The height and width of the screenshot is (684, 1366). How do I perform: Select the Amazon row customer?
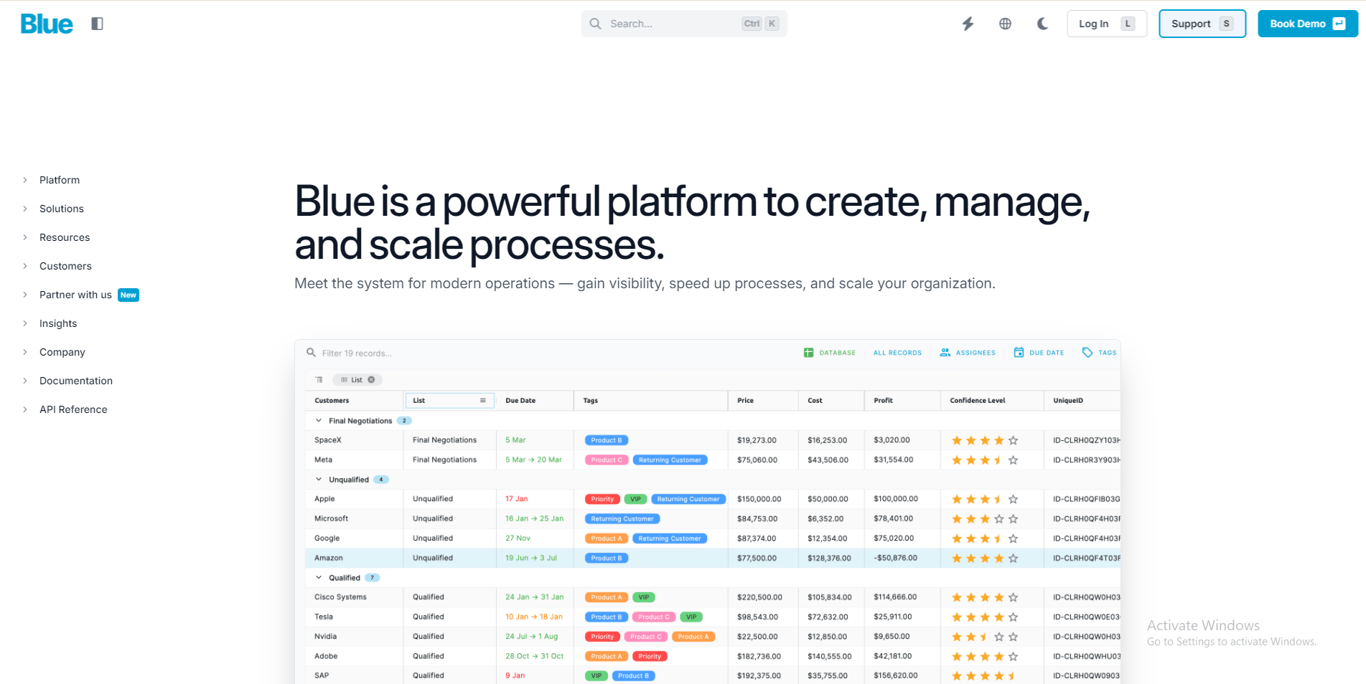(328, 558)
